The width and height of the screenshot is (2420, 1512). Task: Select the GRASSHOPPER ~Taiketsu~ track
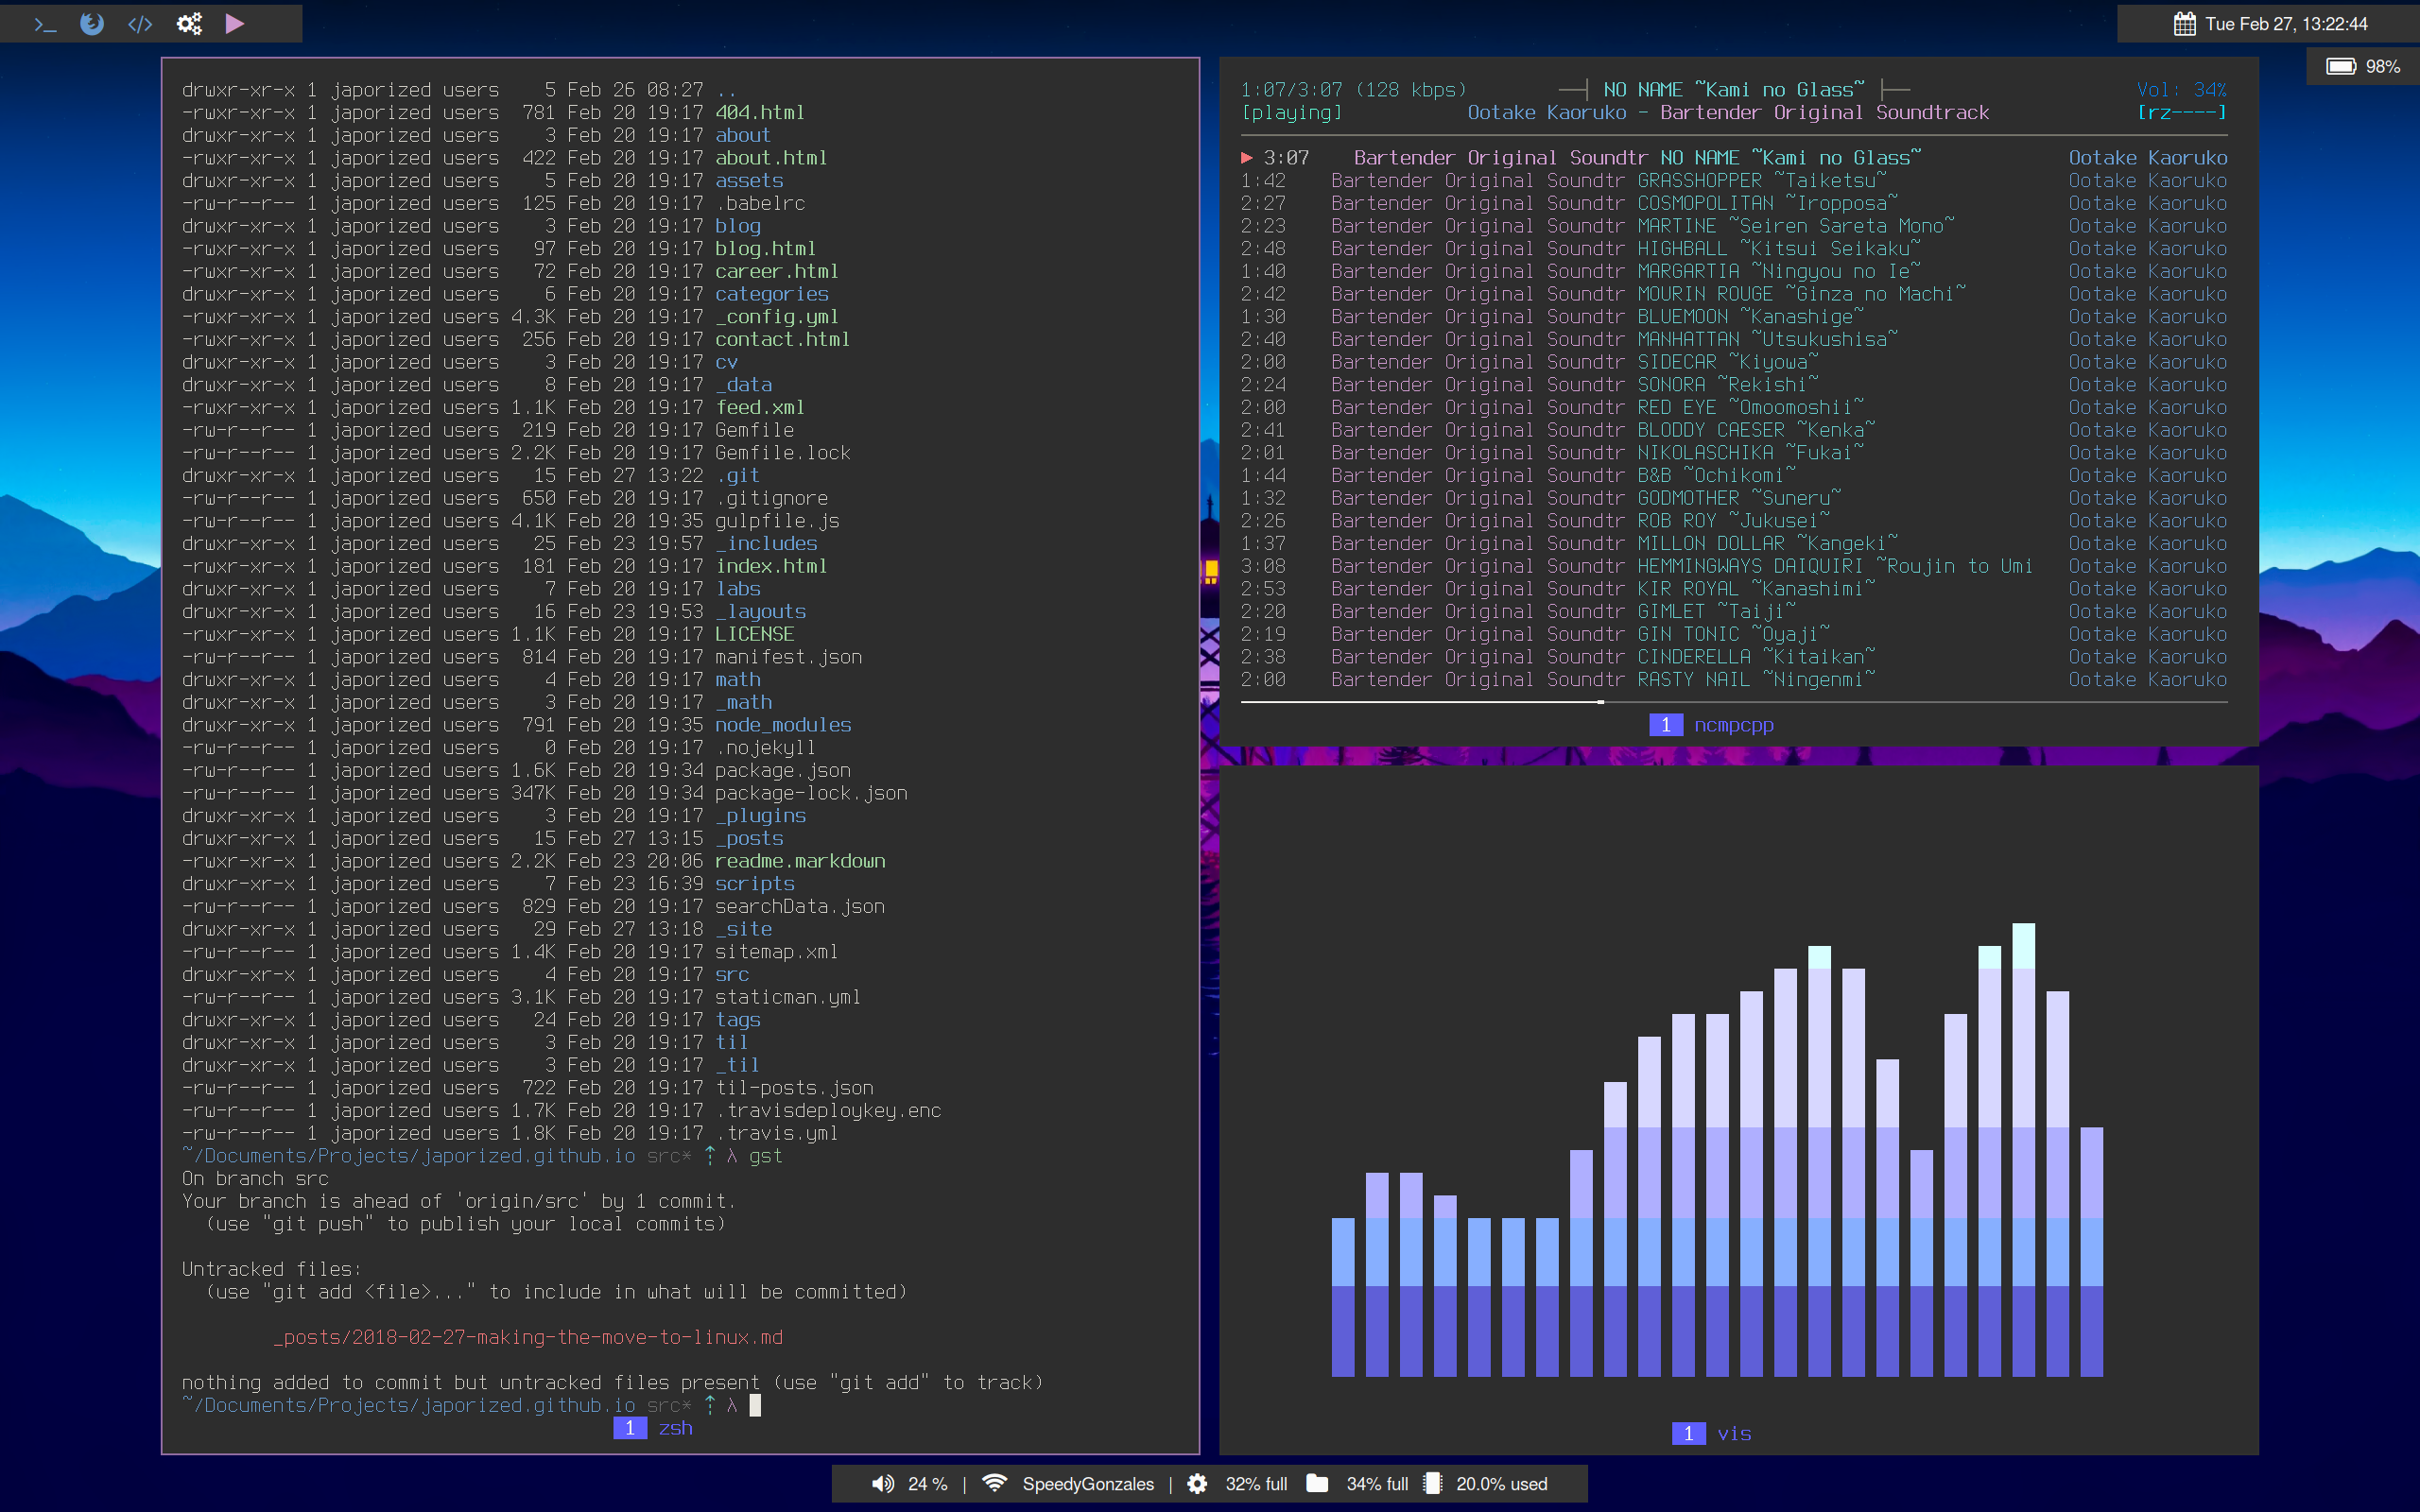pos(1760,181)
